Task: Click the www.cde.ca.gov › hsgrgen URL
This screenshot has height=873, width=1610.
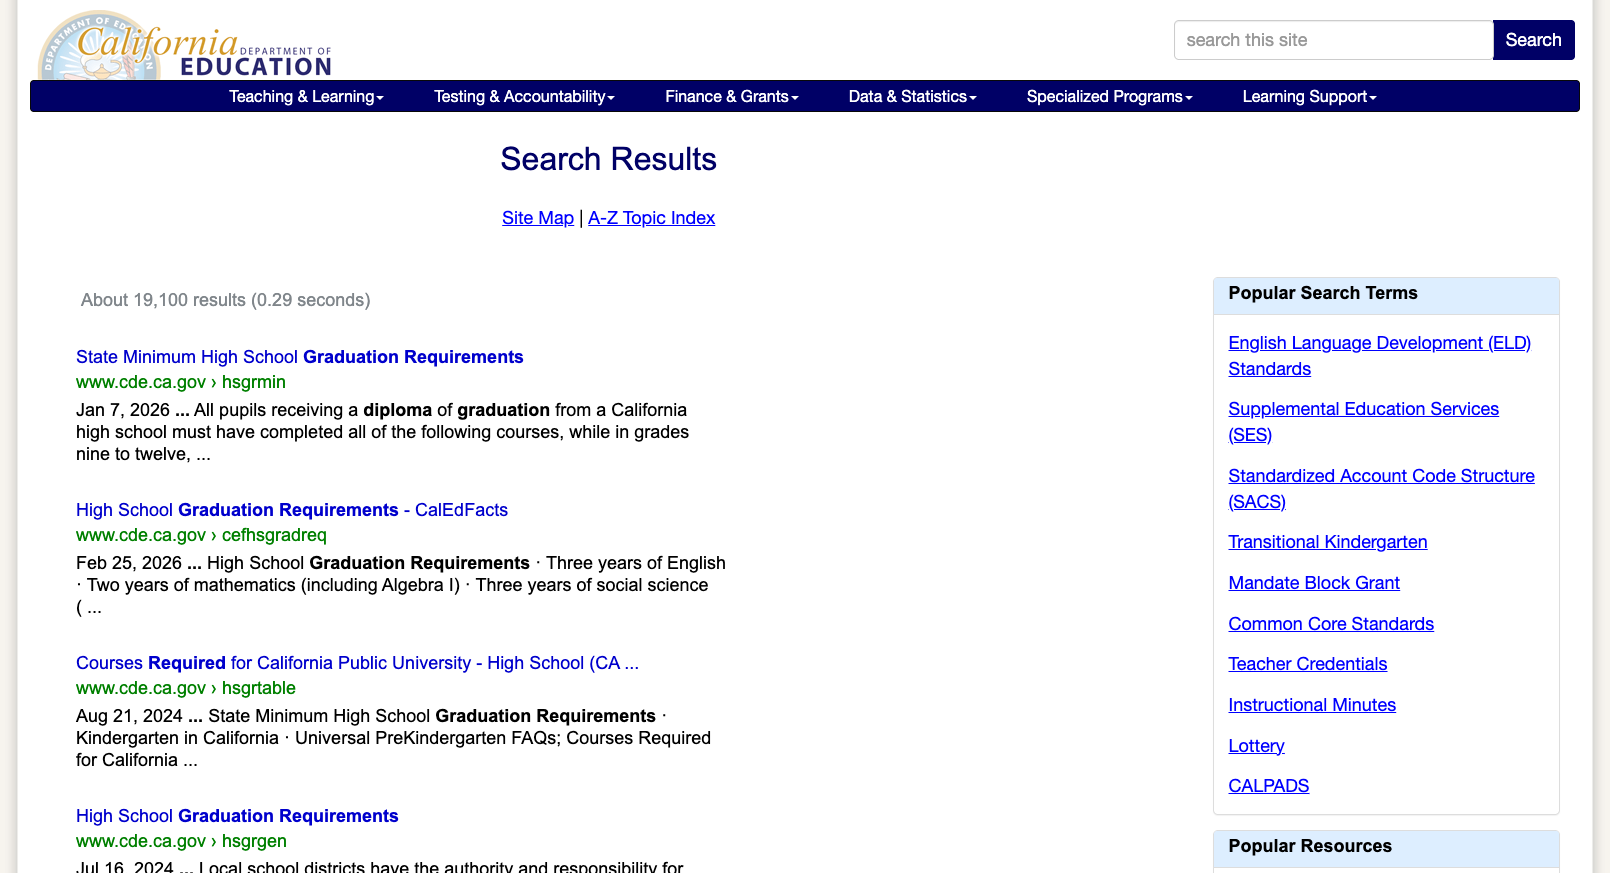Action: [x=181, y=841]
